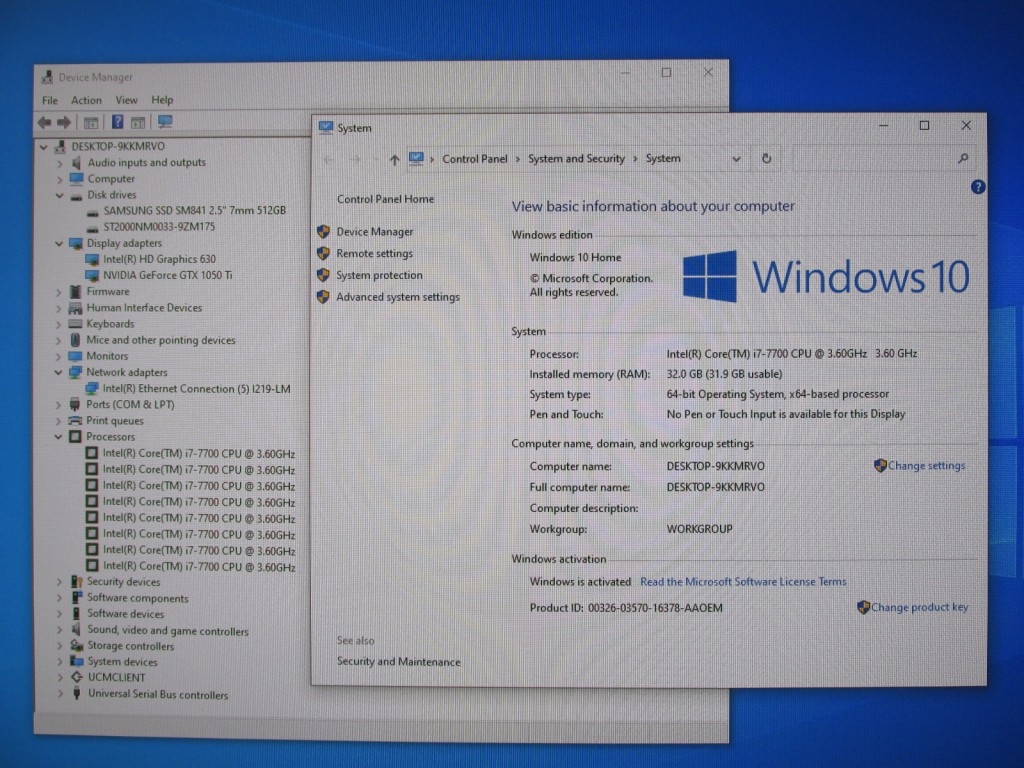Expand the Software components category
The width and height of the screenshot is (1024, 768).
coord(59,598)
